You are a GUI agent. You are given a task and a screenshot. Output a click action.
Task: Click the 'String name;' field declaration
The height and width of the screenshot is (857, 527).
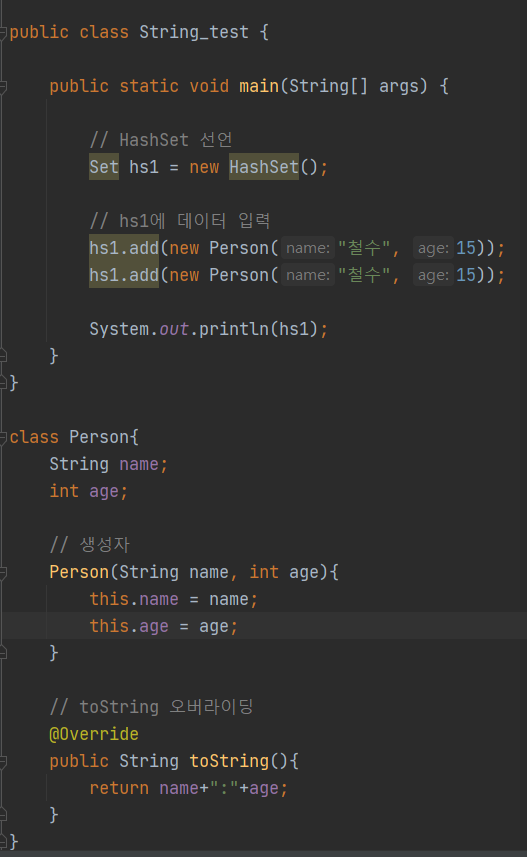point(108,464)
